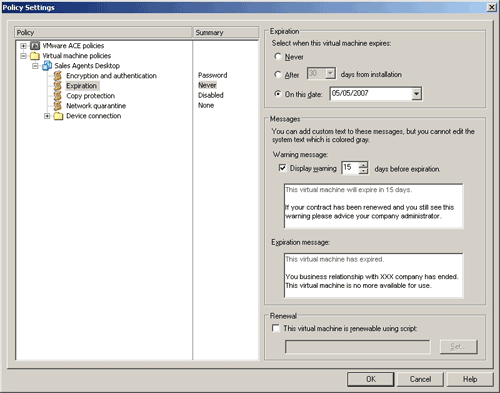Click the Policy column header
Screen dimensions: 500x393
[x=103, y=32]
